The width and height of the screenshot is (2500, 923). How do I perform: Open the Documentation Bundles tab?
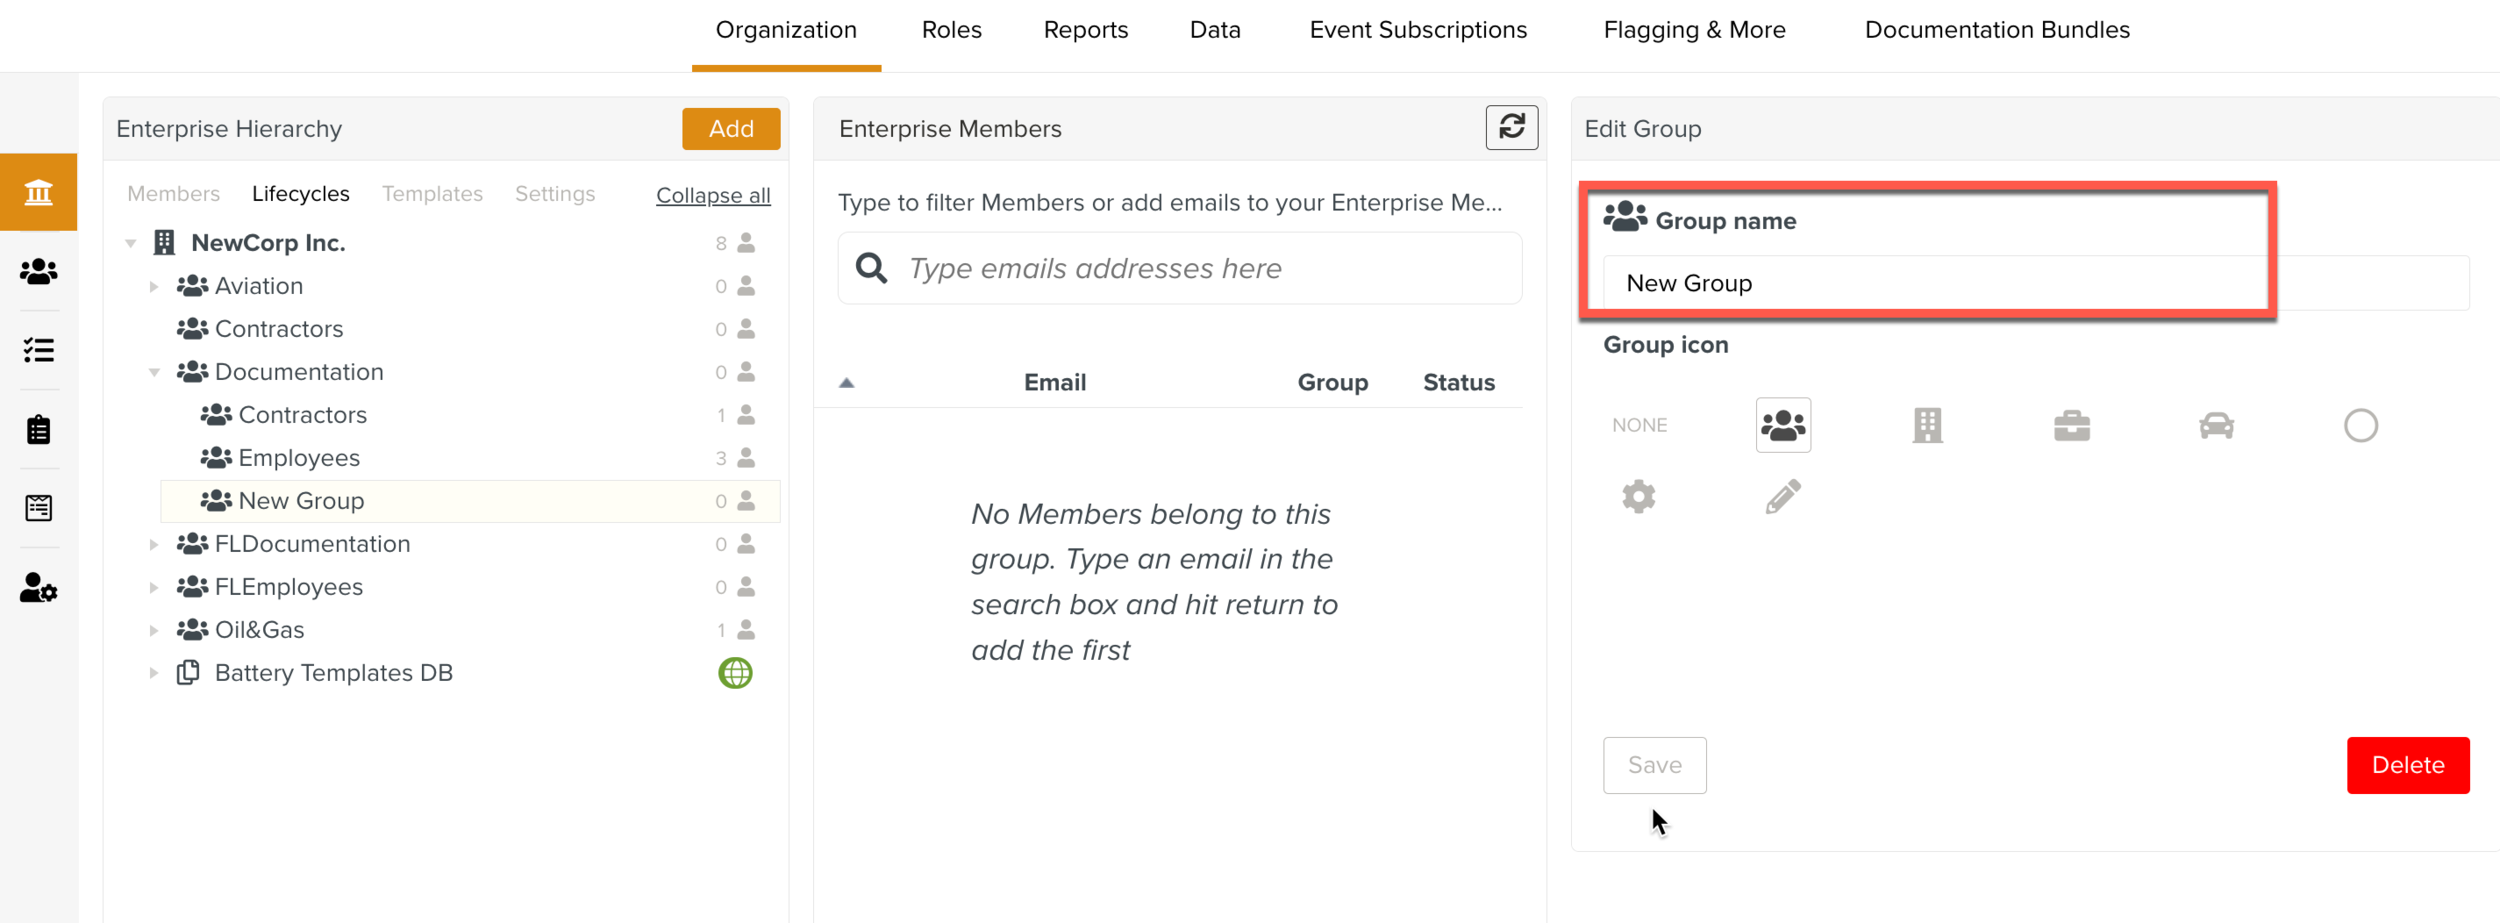point(1996,30)
